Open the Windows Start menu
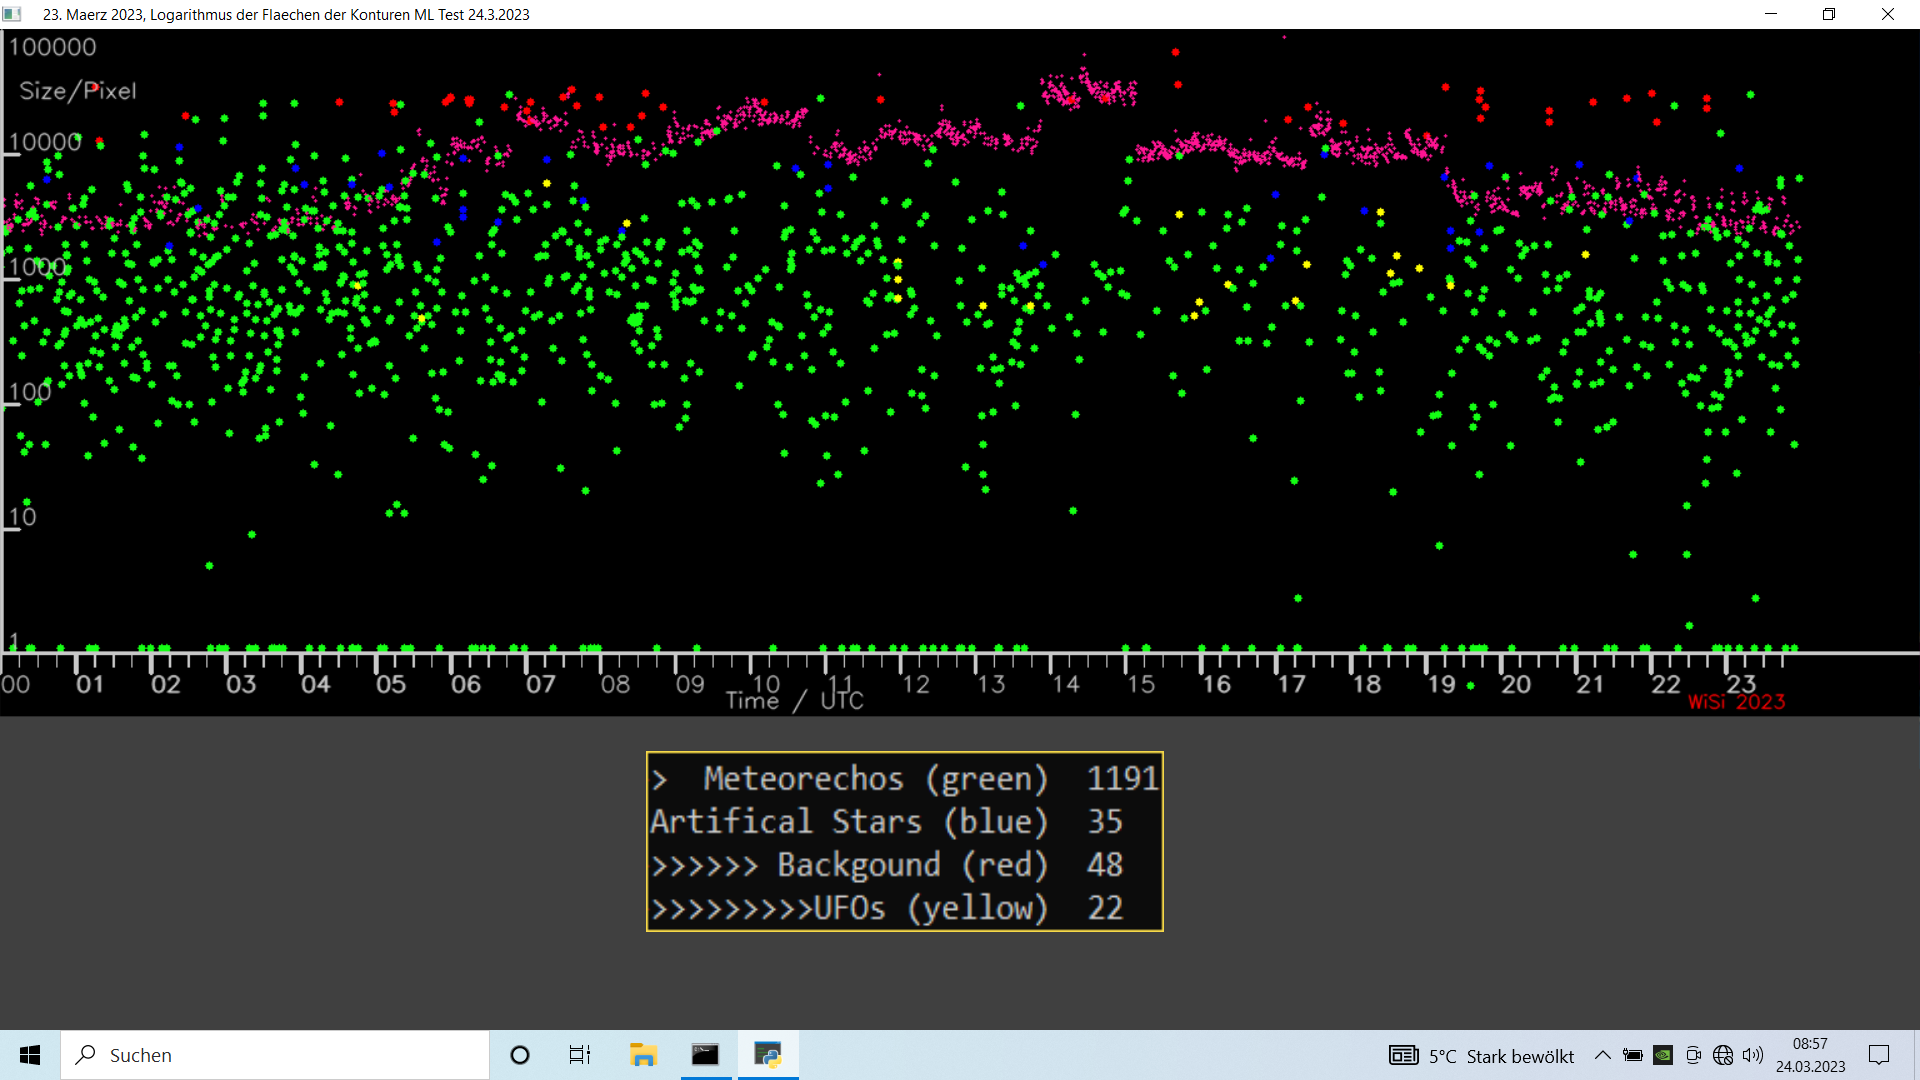Image resolution: width=1920 pixels, height=1080 pixels. pyautogui.click(x=30, y=1055)
